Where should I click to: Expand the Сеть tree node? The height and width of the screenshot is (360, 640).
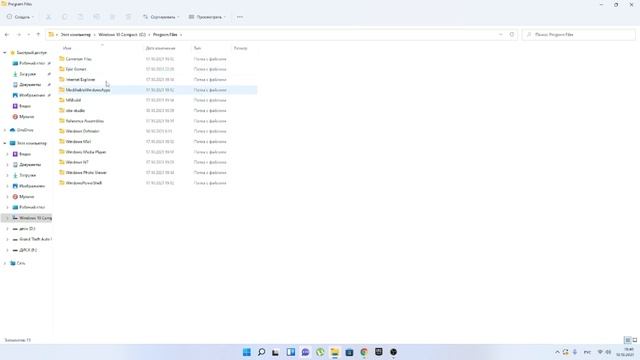(x=5, y=263)
